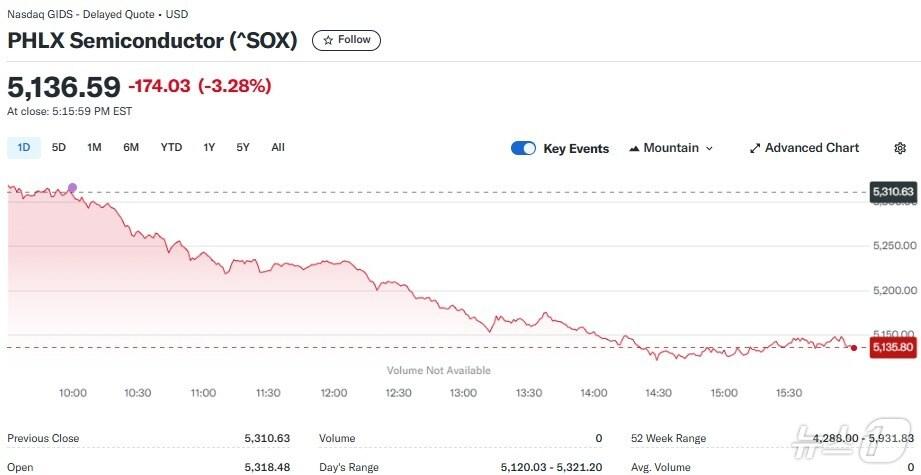Click the Mountain chart type icon
This screenshot has width=921, height=475.
[634, 148]
